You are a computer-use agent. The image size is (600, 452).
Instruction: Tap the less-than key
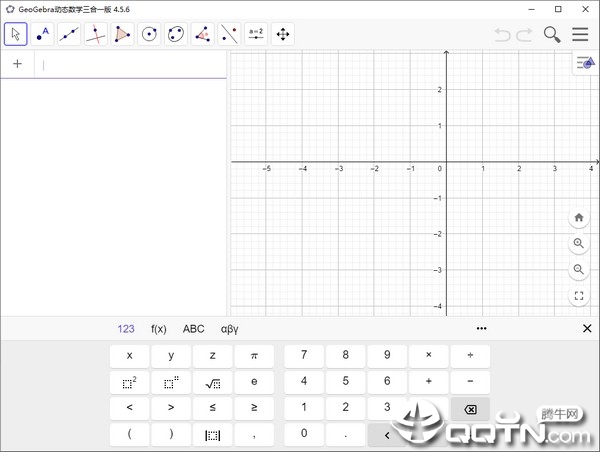tap(129, 408)
